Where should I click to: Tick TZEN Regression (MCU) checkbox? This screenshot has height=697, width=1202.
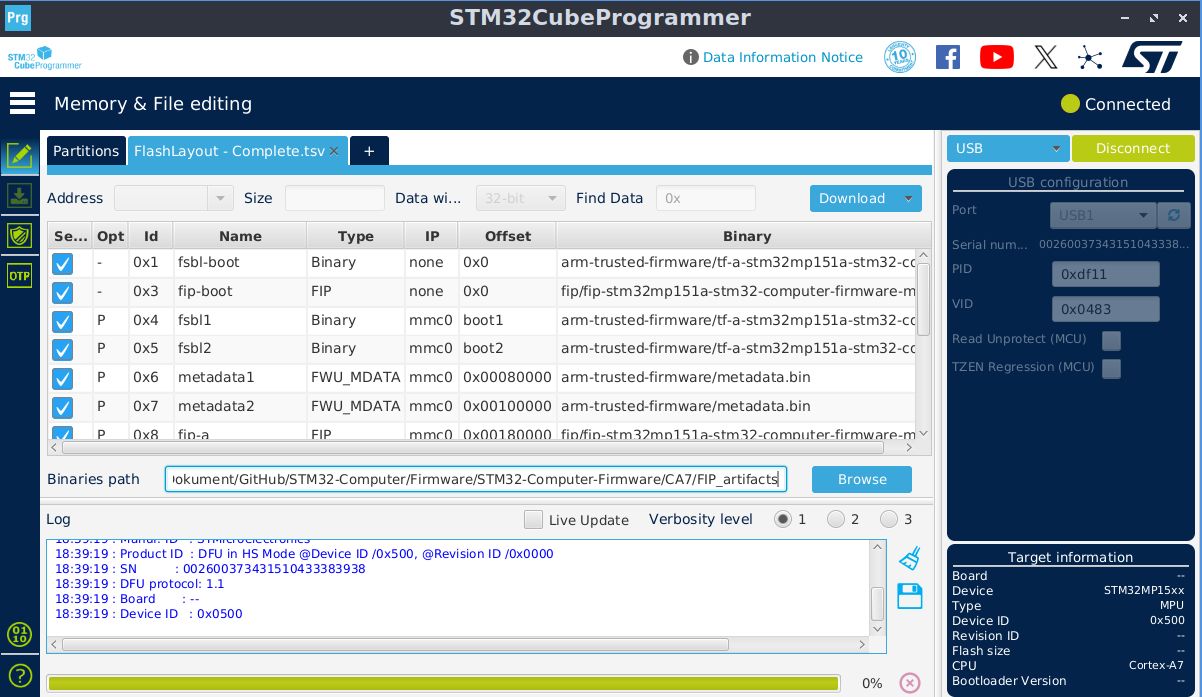(1111, 368)
